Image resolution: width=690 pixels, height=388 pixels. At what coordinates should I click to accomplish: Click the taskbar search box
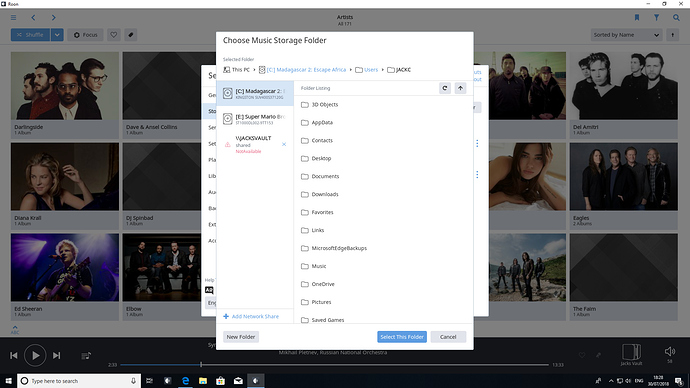click(79, 381)
